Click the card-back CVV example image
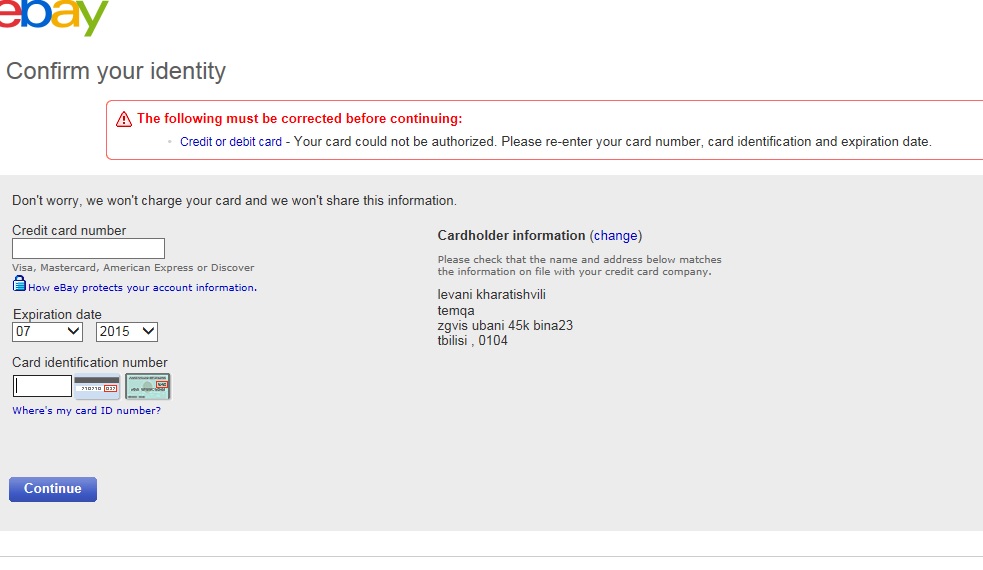 pos(97,386)
